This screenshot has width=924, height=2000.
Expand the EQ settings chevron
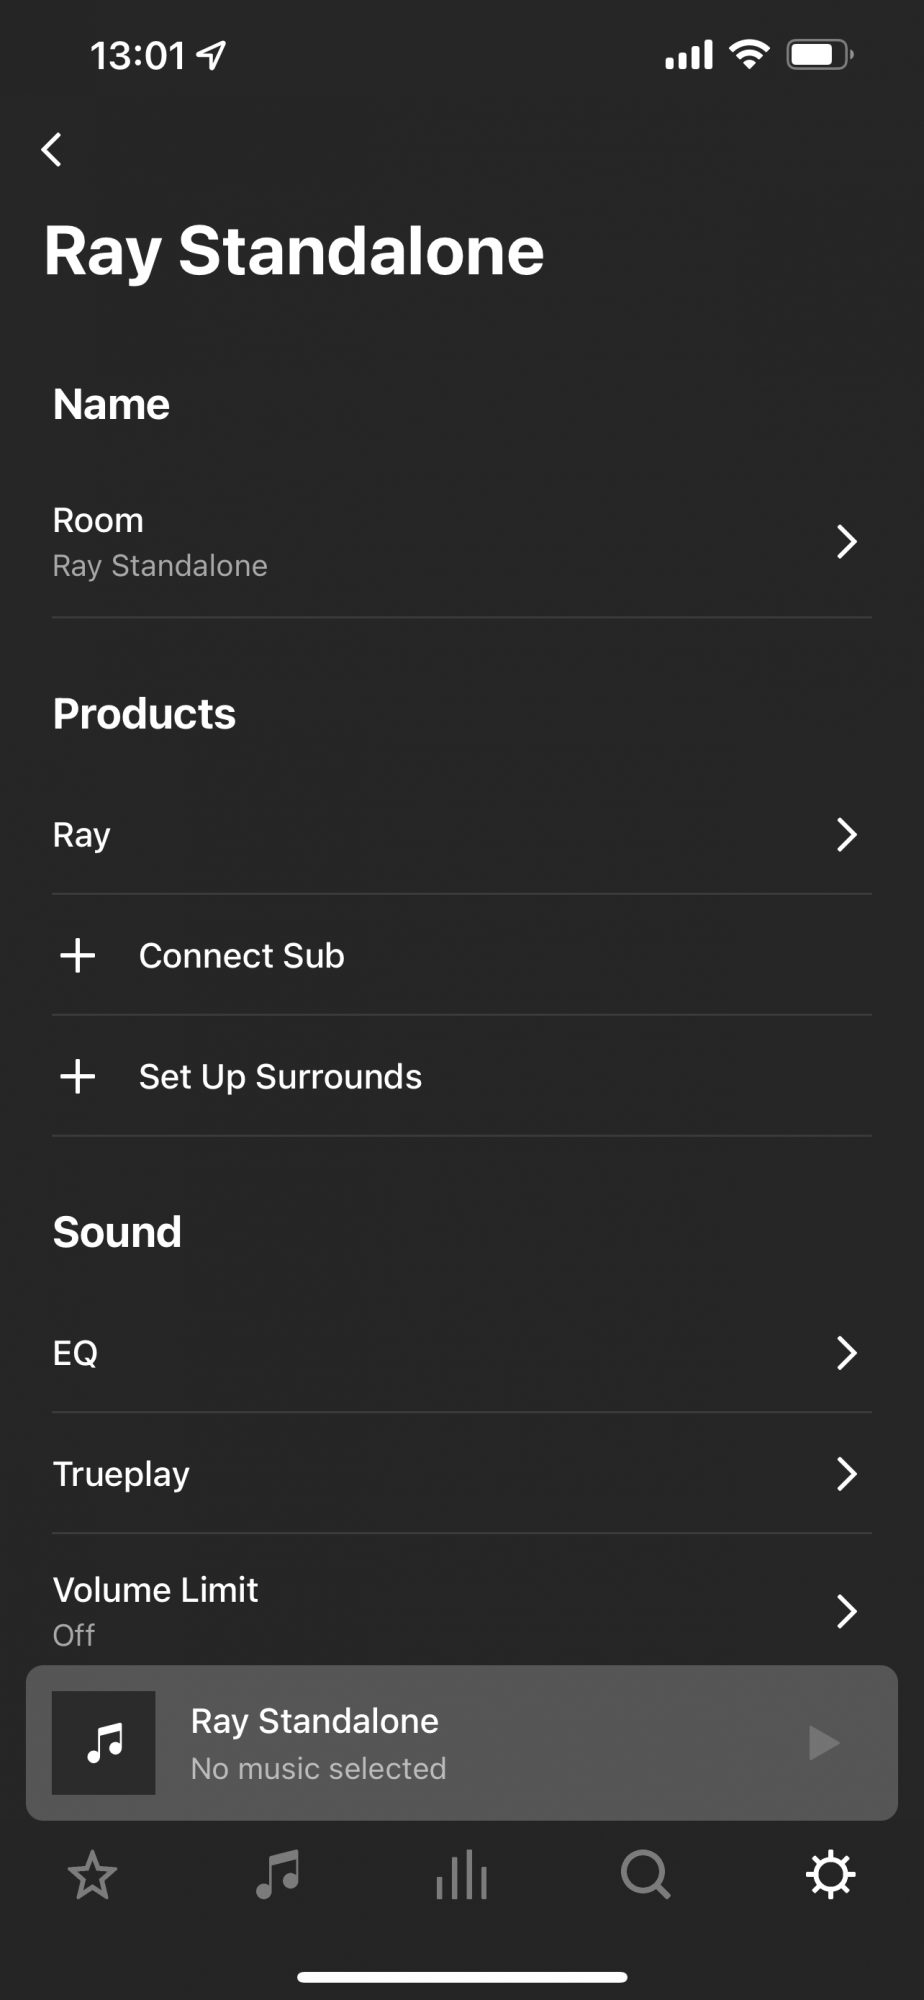(x=846, y=1353)
